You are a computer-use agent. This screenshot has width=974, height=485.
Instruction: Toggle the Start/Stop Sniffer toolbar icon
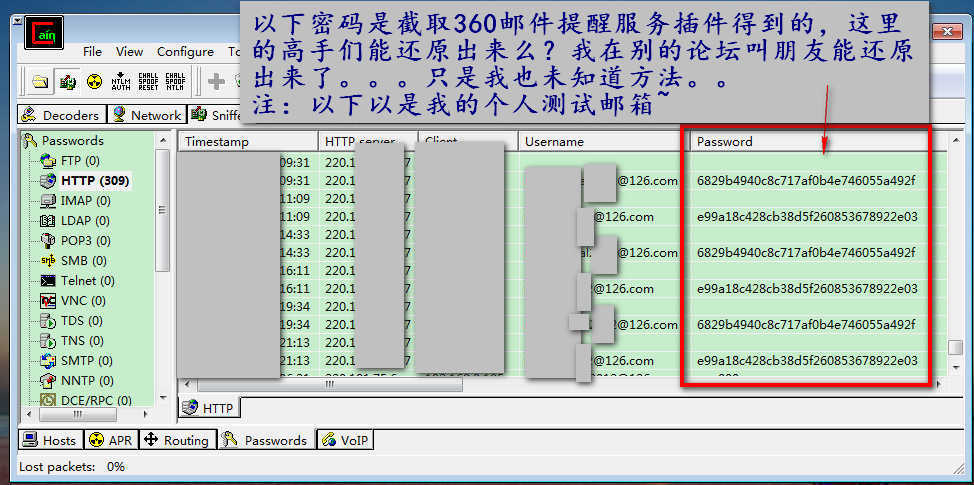pyautogui.click(x=68, y=81)
